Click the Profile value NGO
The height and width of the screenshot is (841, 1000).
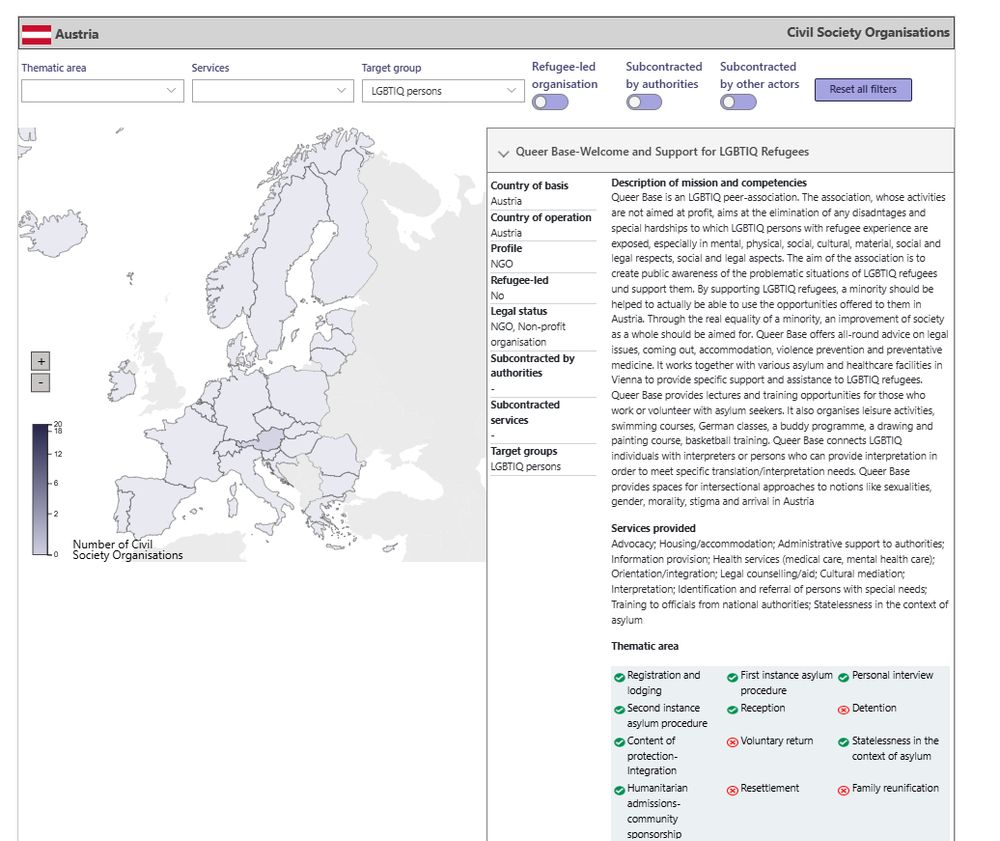[x=501, y=264]
